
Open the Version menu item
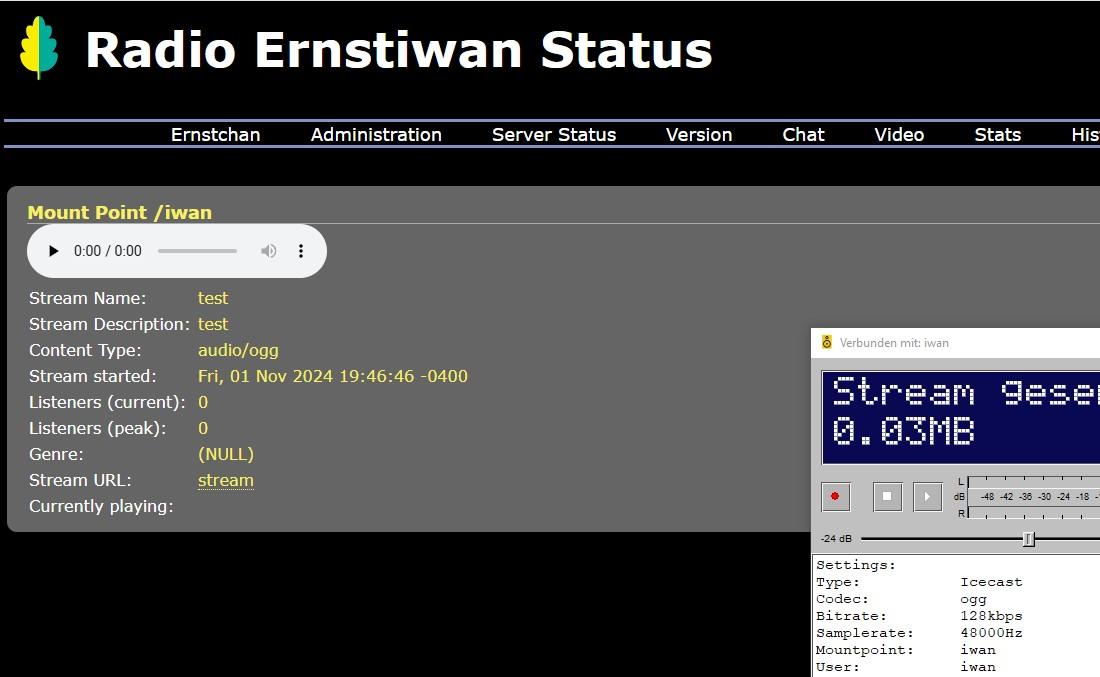click(699, 135)
